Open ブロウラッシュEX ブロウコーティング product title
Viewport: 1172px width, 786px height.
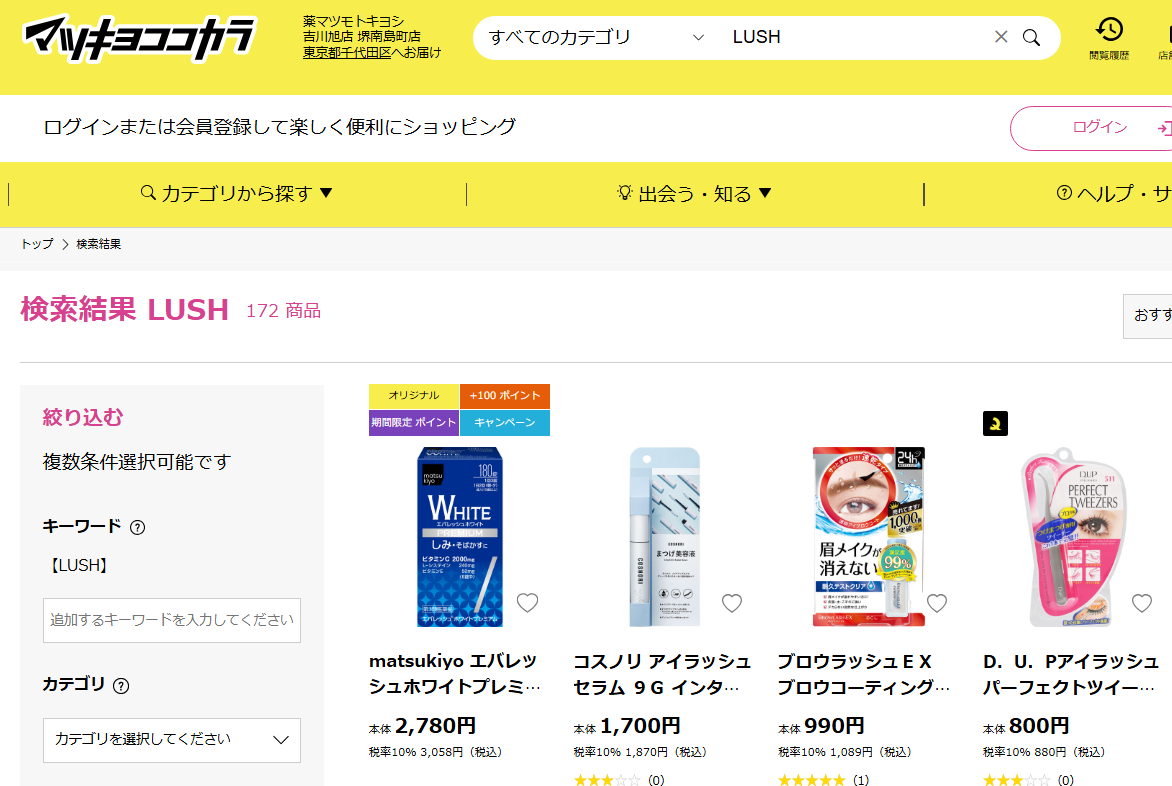click(x=863, y=674)
